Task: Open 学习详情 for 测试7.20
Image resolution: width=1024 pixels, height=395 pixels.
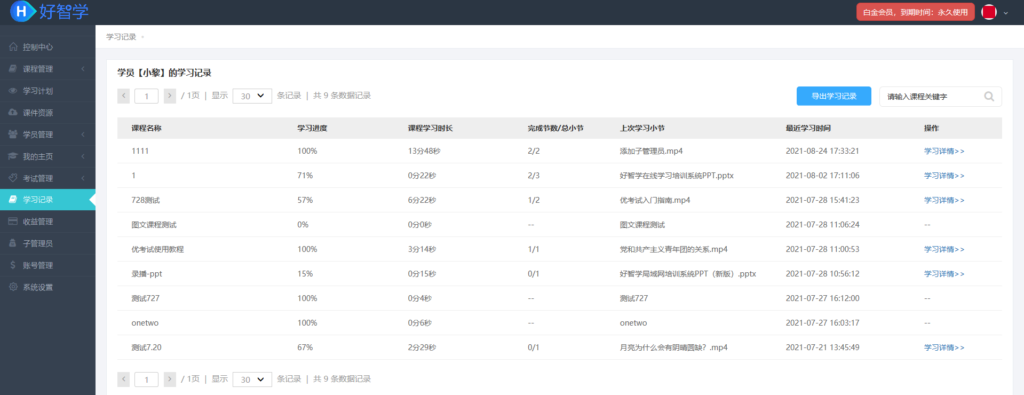Action: point(944,347)
